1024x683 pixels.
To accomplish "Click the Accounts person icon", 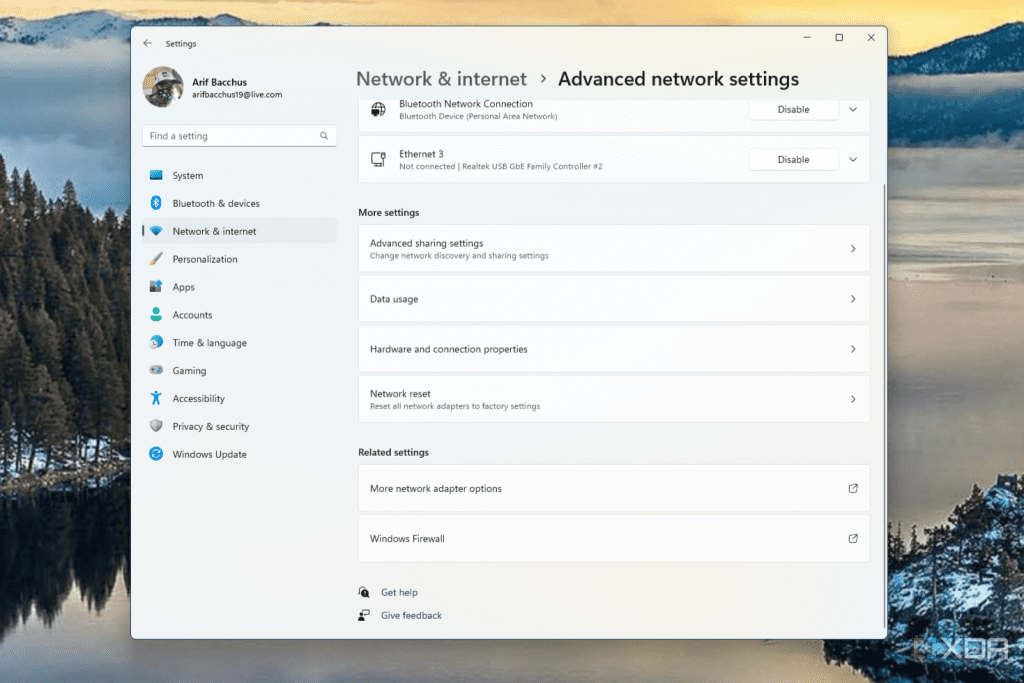I will point(156,315).
